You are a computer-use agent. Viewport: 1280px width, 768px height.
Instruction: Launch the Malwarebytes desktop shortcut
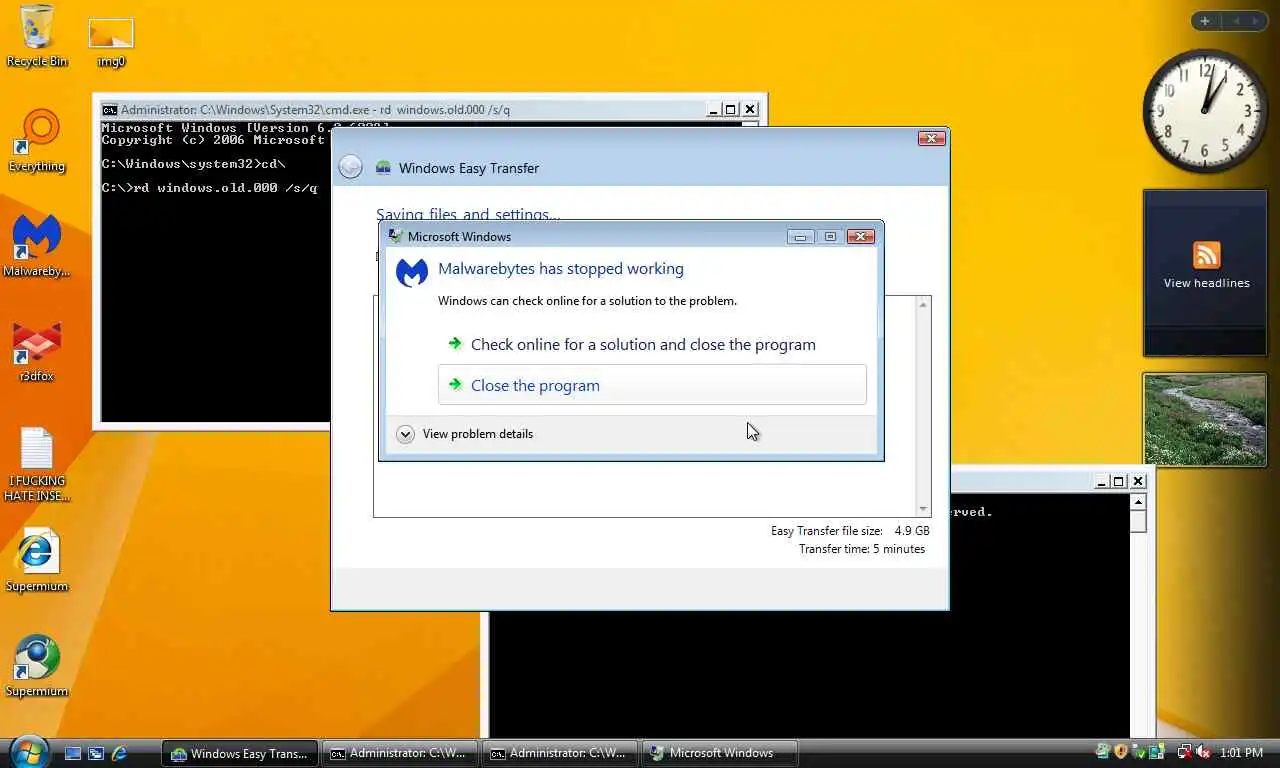[37, 246]
